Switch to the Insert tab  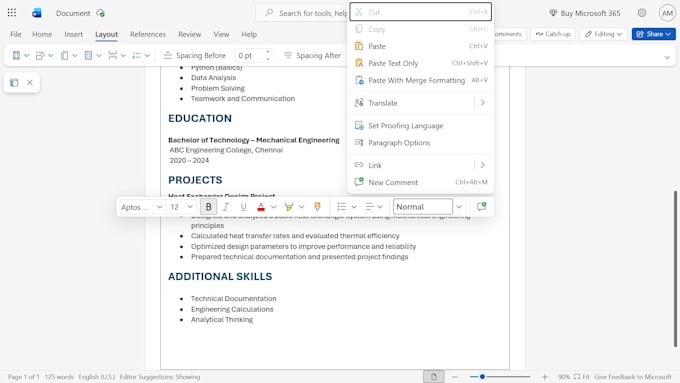pos(73,34)
